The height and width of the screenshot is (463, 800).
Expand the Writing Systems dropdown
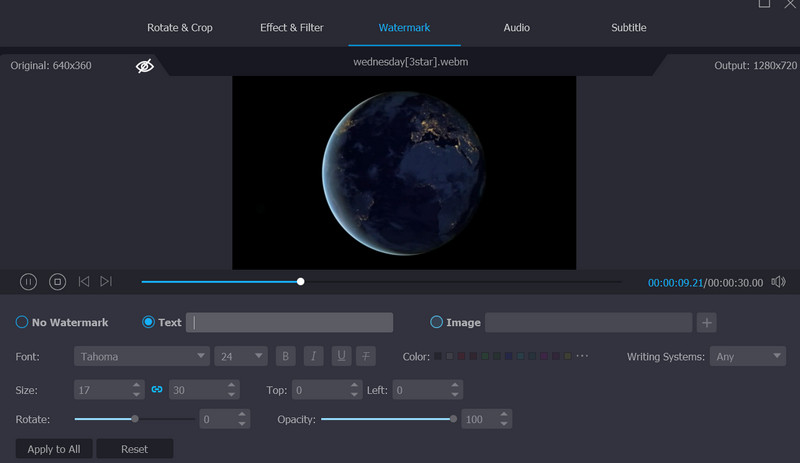coord(749,356)
